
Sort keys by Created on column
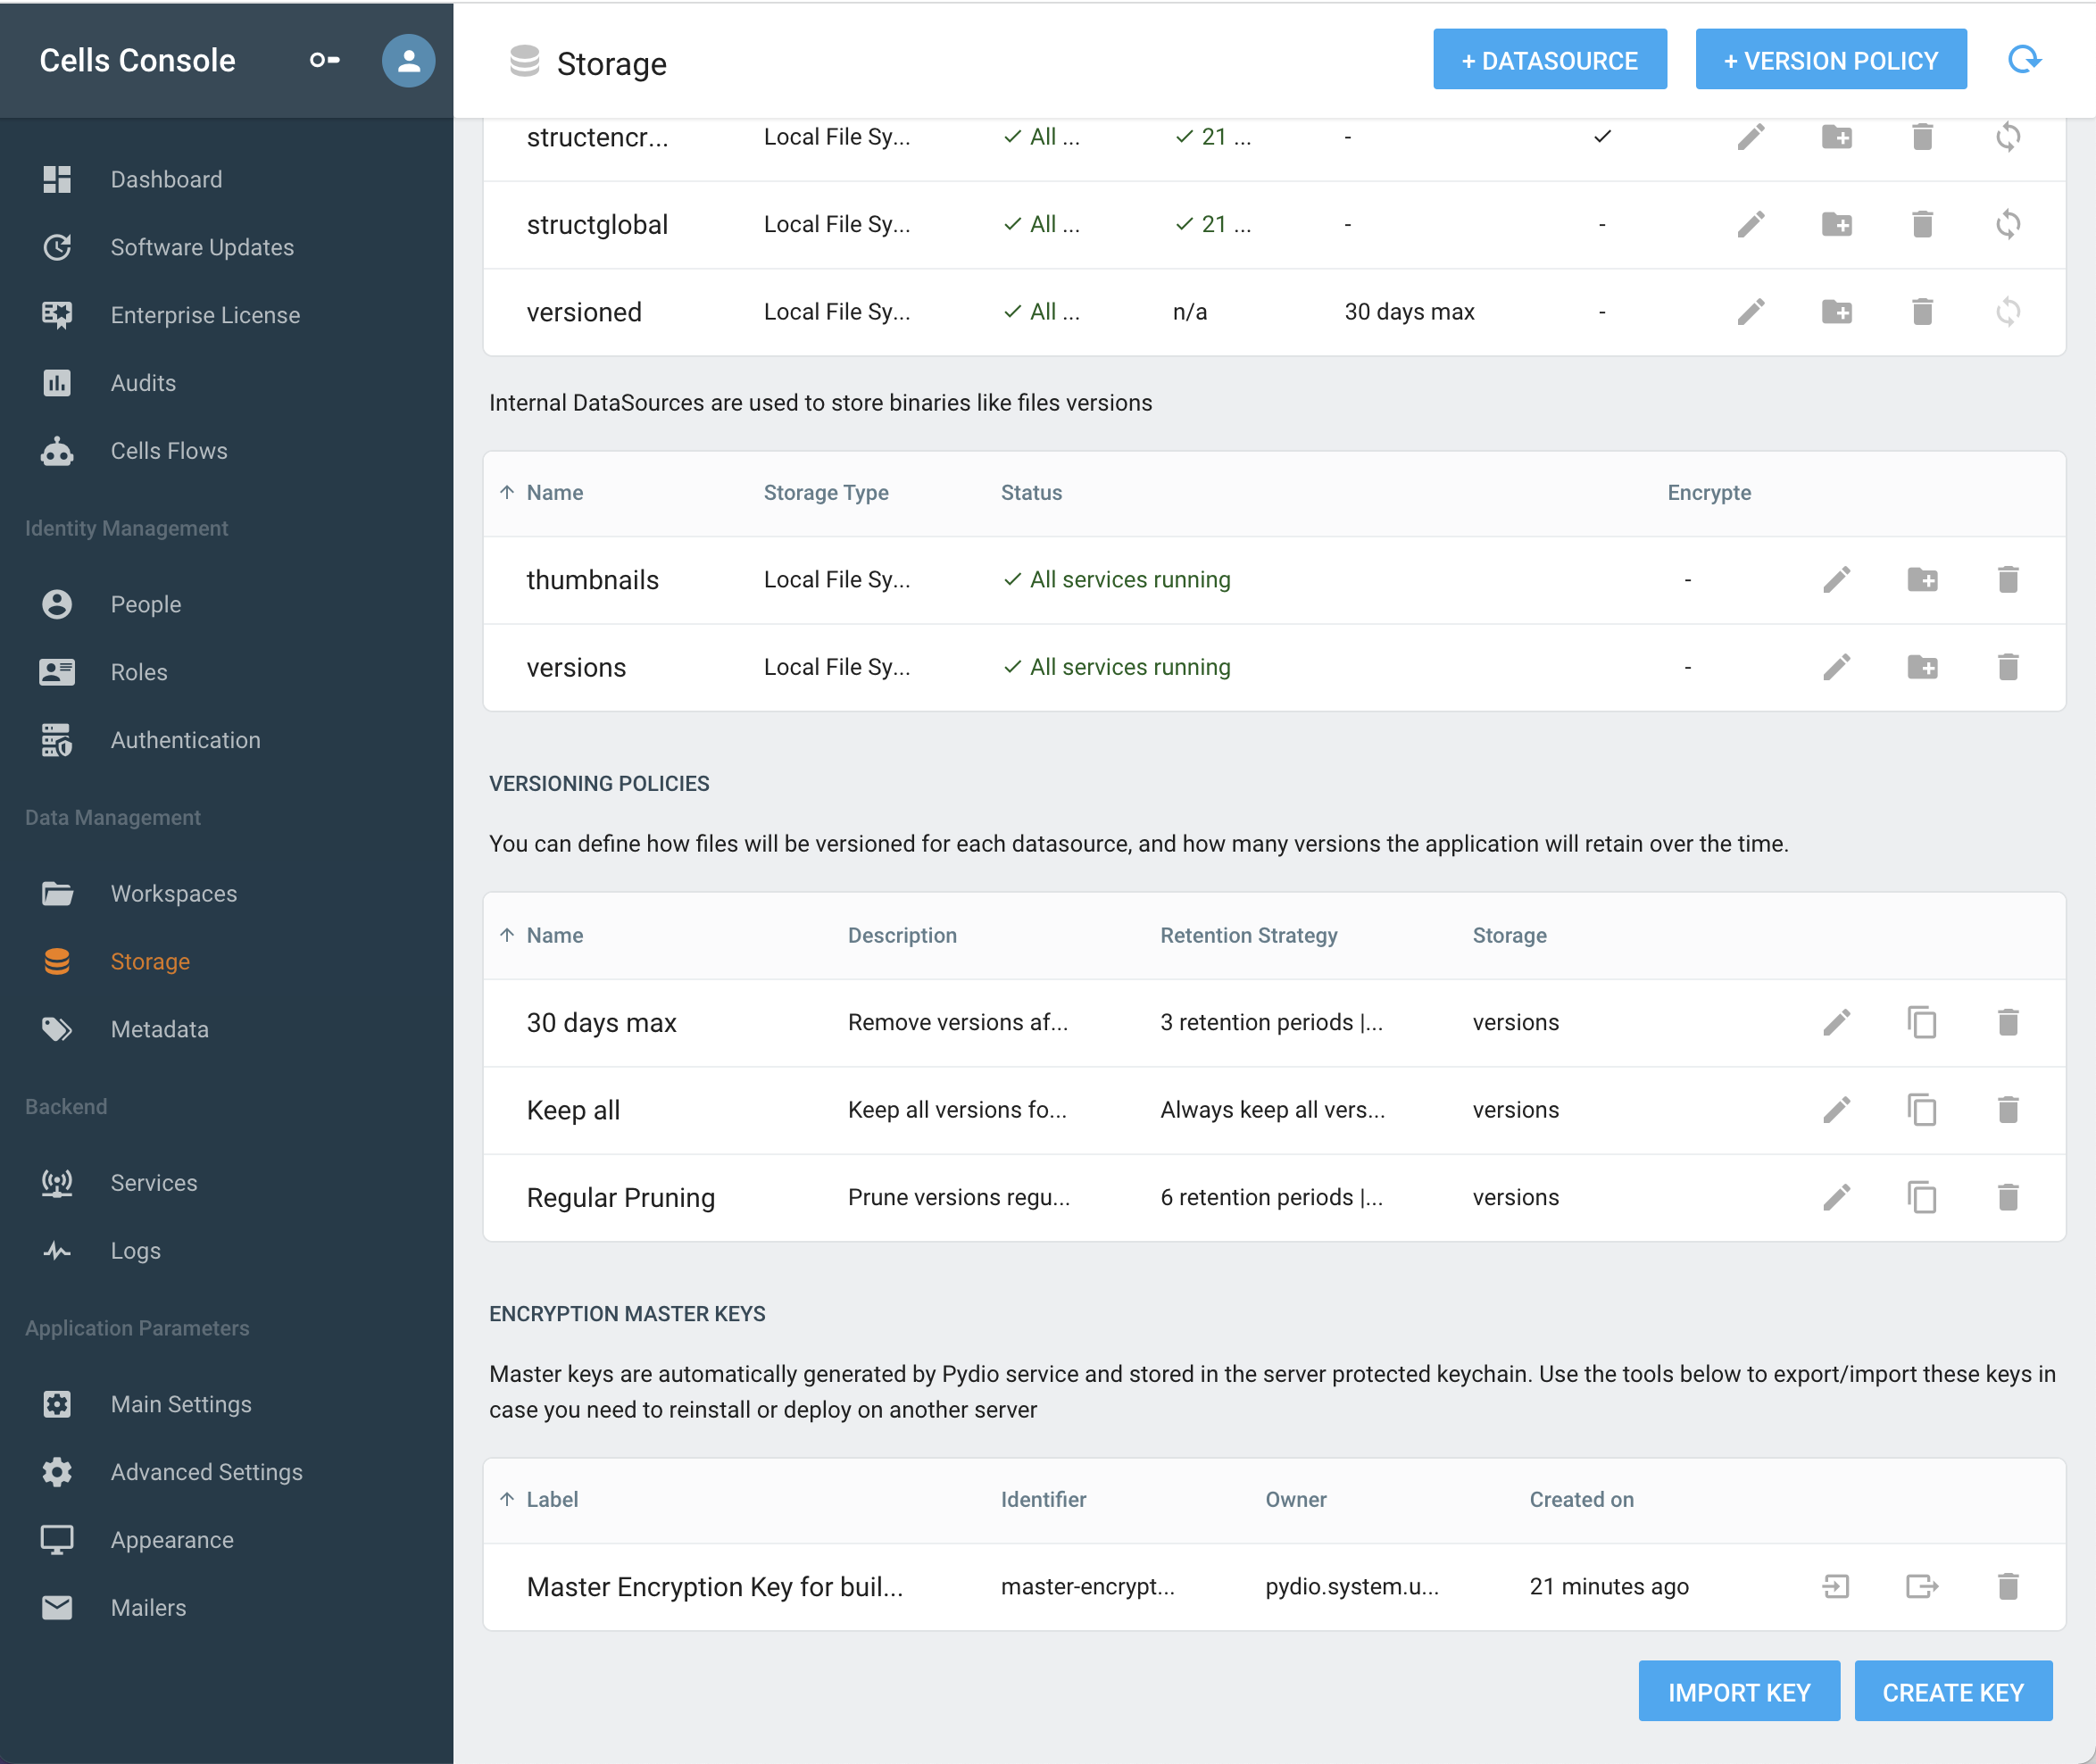(x=1581, y=1500)
